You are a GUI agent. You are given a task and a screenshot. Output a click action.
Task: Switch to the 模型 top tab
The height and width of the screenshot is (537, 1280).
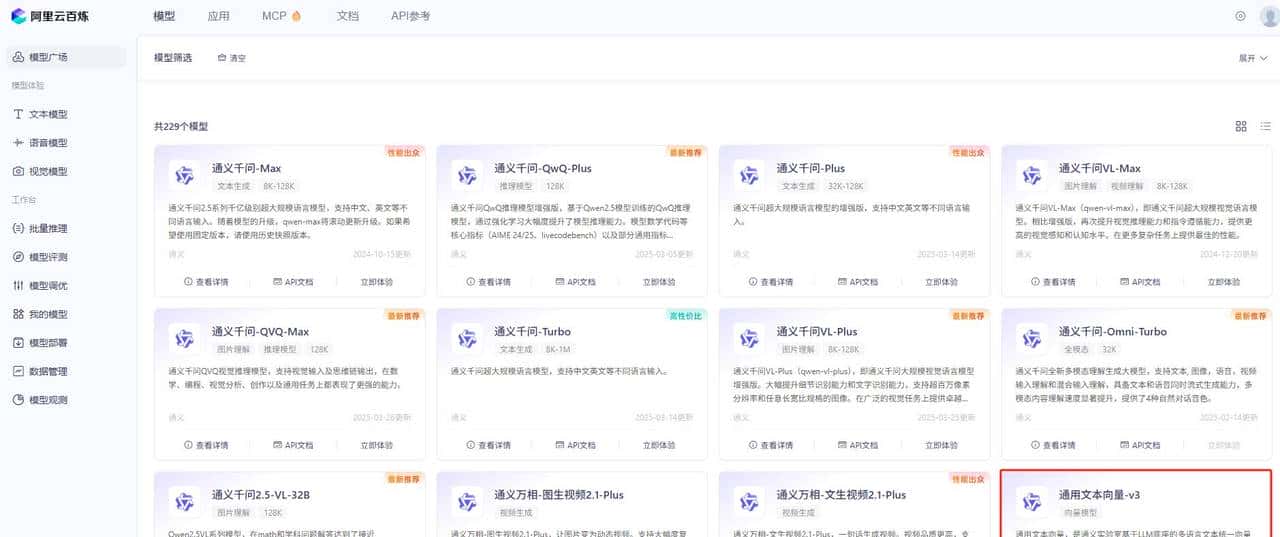click(x=165, y=16)
